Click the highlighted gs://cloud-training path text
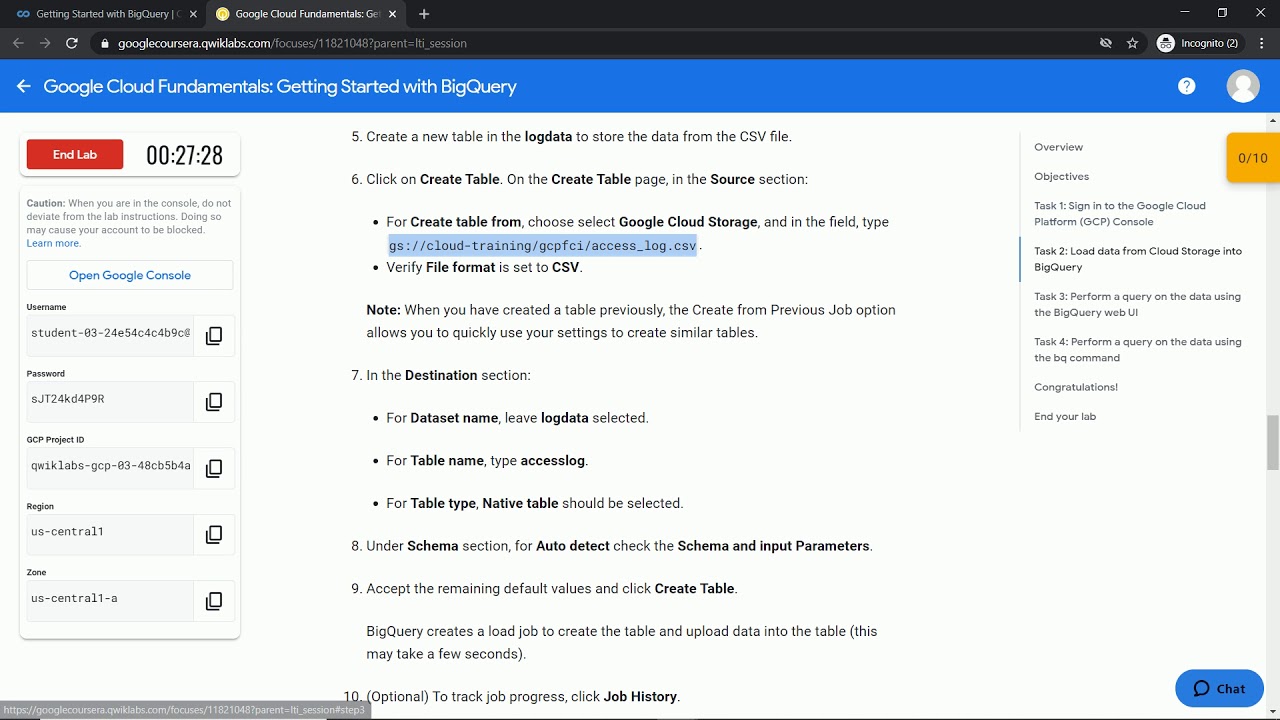The width and height of the screenshot is (1280, 720). (x=542, y=245)
